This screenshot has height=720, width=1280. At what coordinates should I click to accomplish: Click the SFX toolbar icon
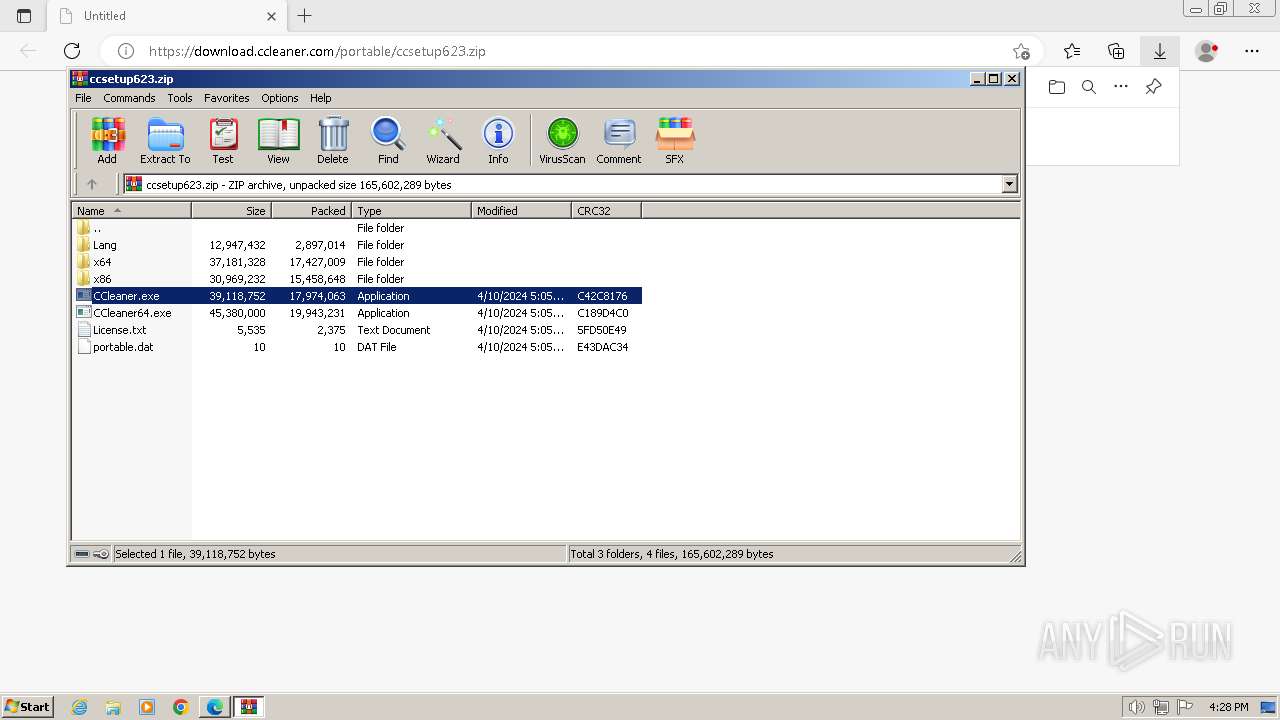[675, 140]
